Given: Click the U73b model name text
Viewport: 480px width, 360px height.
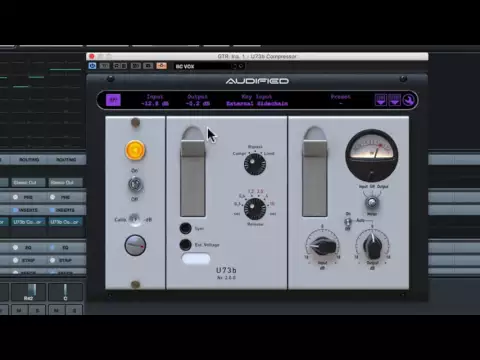Looking at the screenshot, I should (x=226, y=270).
